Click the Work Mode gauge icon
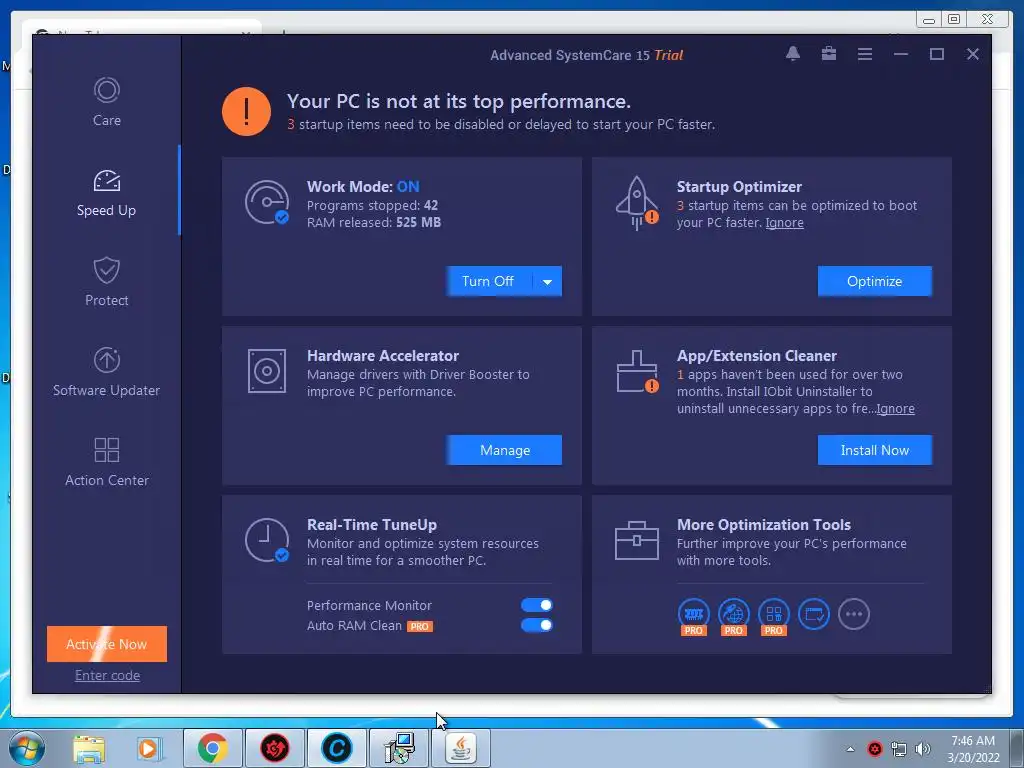1024x768 pixels. click(x=267, y=202)
